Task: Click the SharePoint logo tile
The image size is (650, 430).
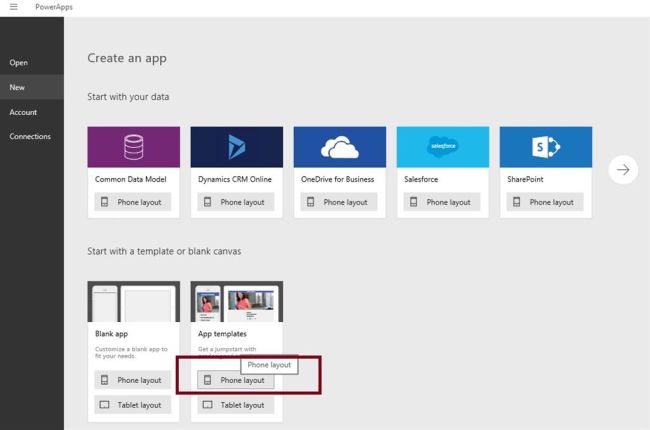Action: click(546, 147)
